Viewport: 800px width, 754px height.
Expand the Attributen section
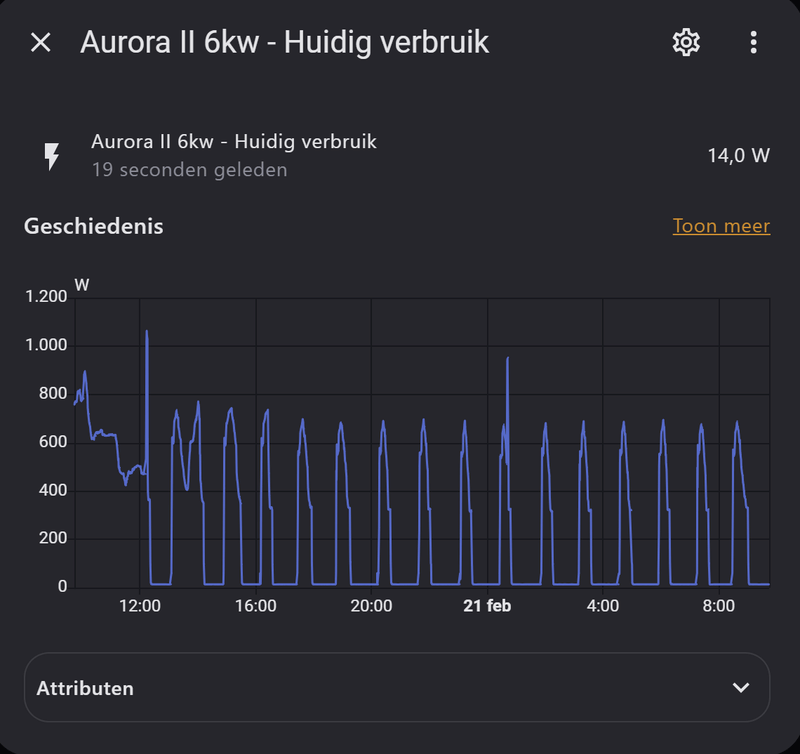pyautogui.click(x=397, y=688)
